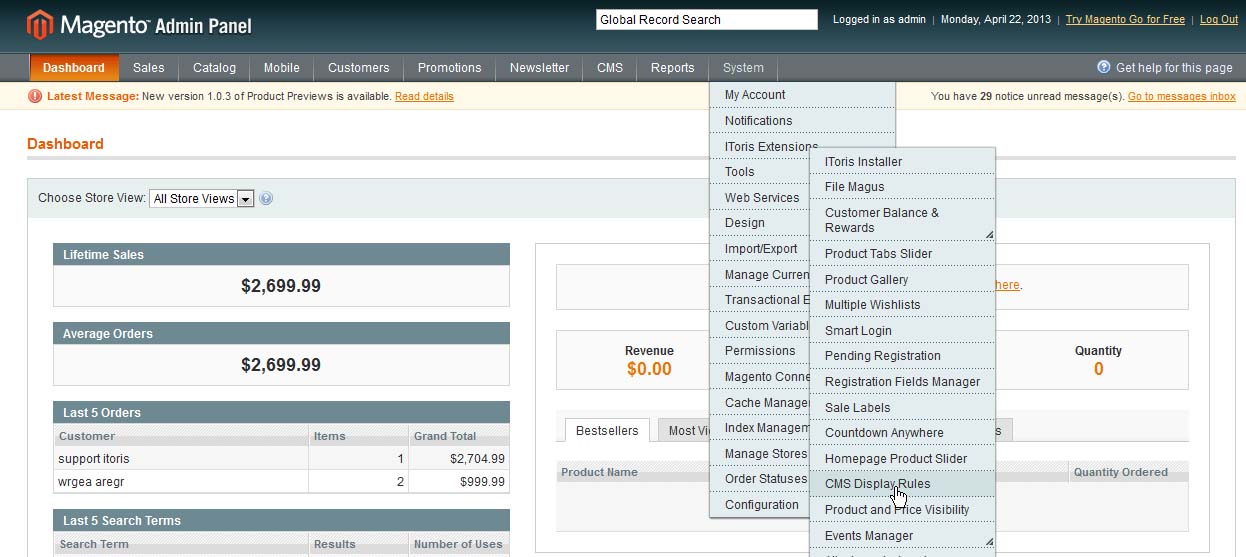This screenshot has height=557, width=1246.
Task: Open the CMS menu
Action: point(610,68)
